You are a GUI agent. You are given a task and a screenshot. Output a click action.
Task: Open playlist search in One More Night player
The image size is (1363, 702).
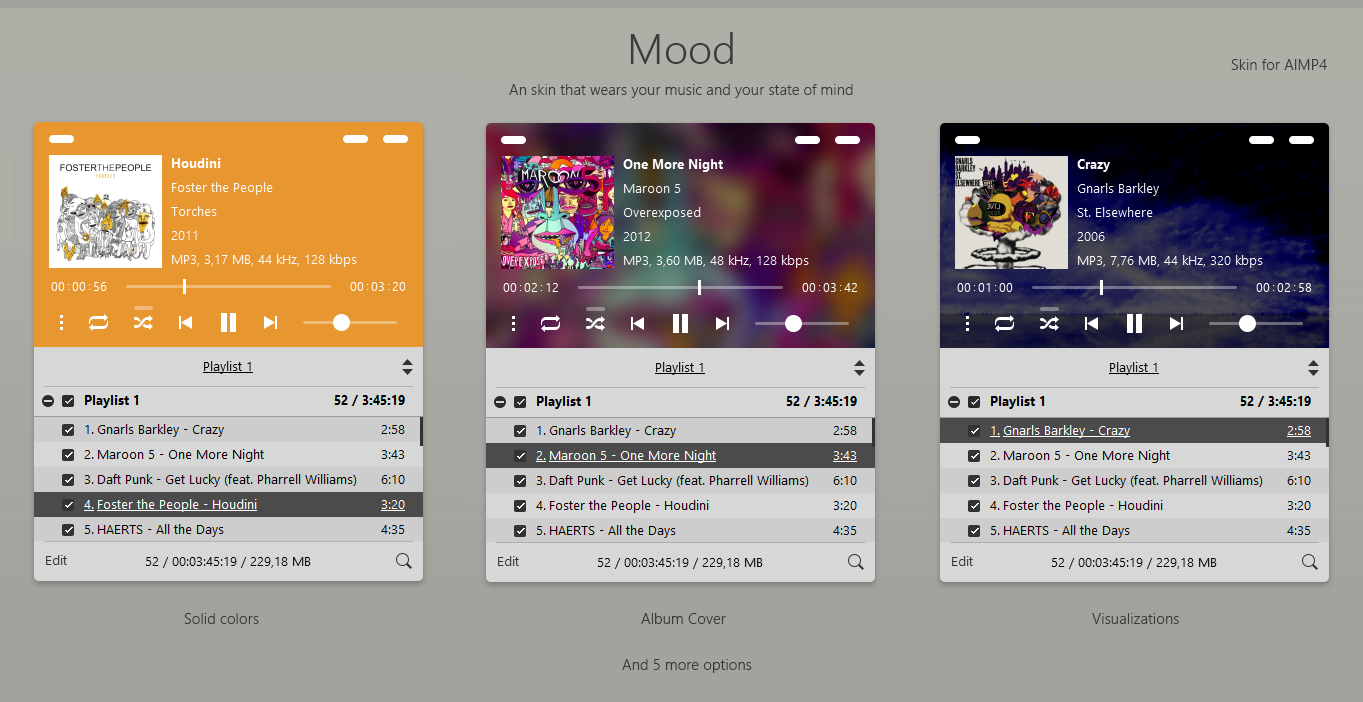(855, 562)
